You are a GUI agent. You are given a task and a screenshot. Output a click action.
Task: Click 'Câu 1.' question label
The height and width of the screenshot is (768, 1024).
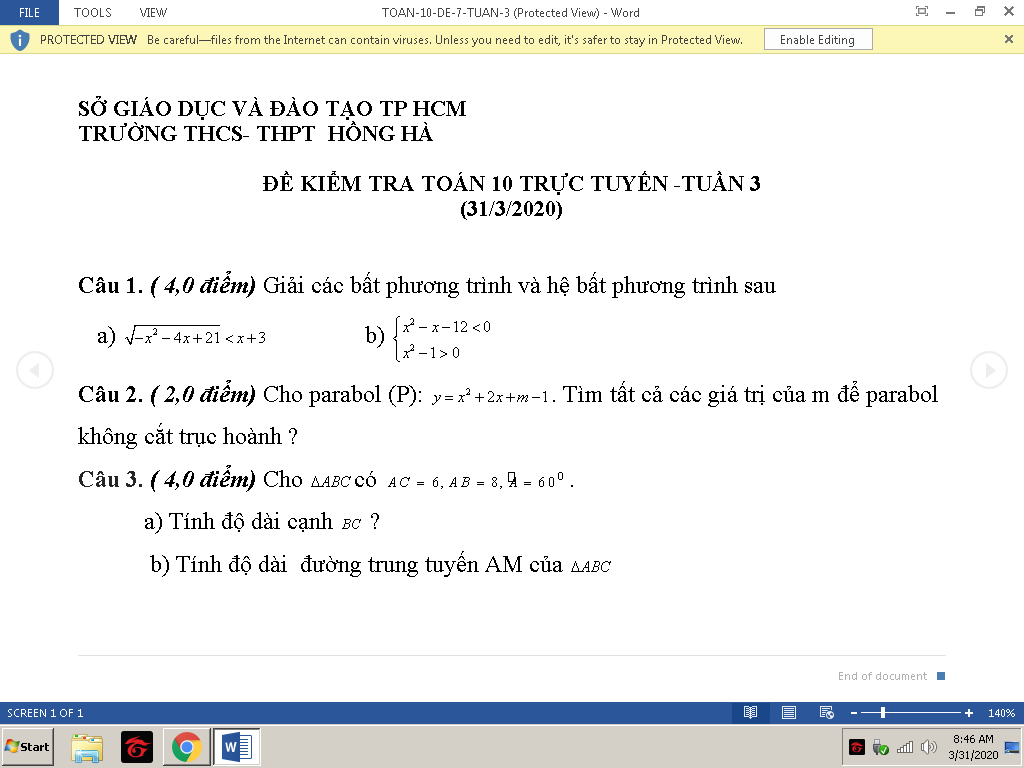click(110, 285)
